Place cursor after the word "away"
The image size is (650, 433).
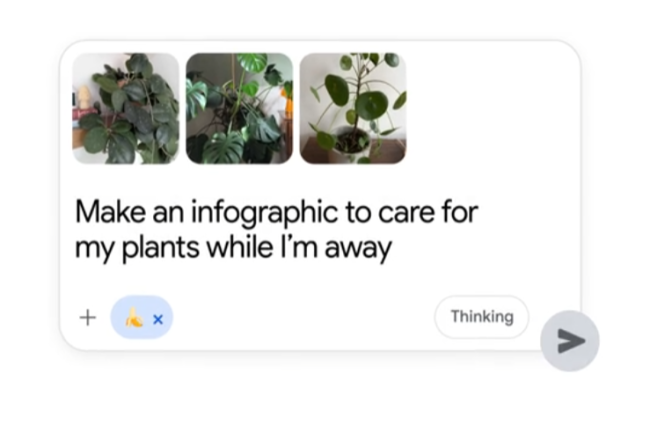tap(392, 248)
